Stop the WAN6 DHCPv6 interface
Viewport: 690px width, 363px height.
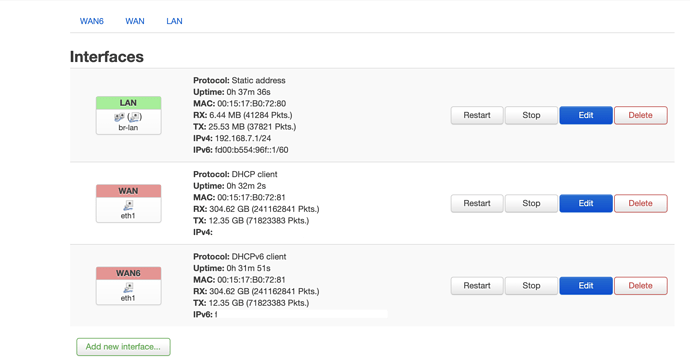[x=531, y=286]
